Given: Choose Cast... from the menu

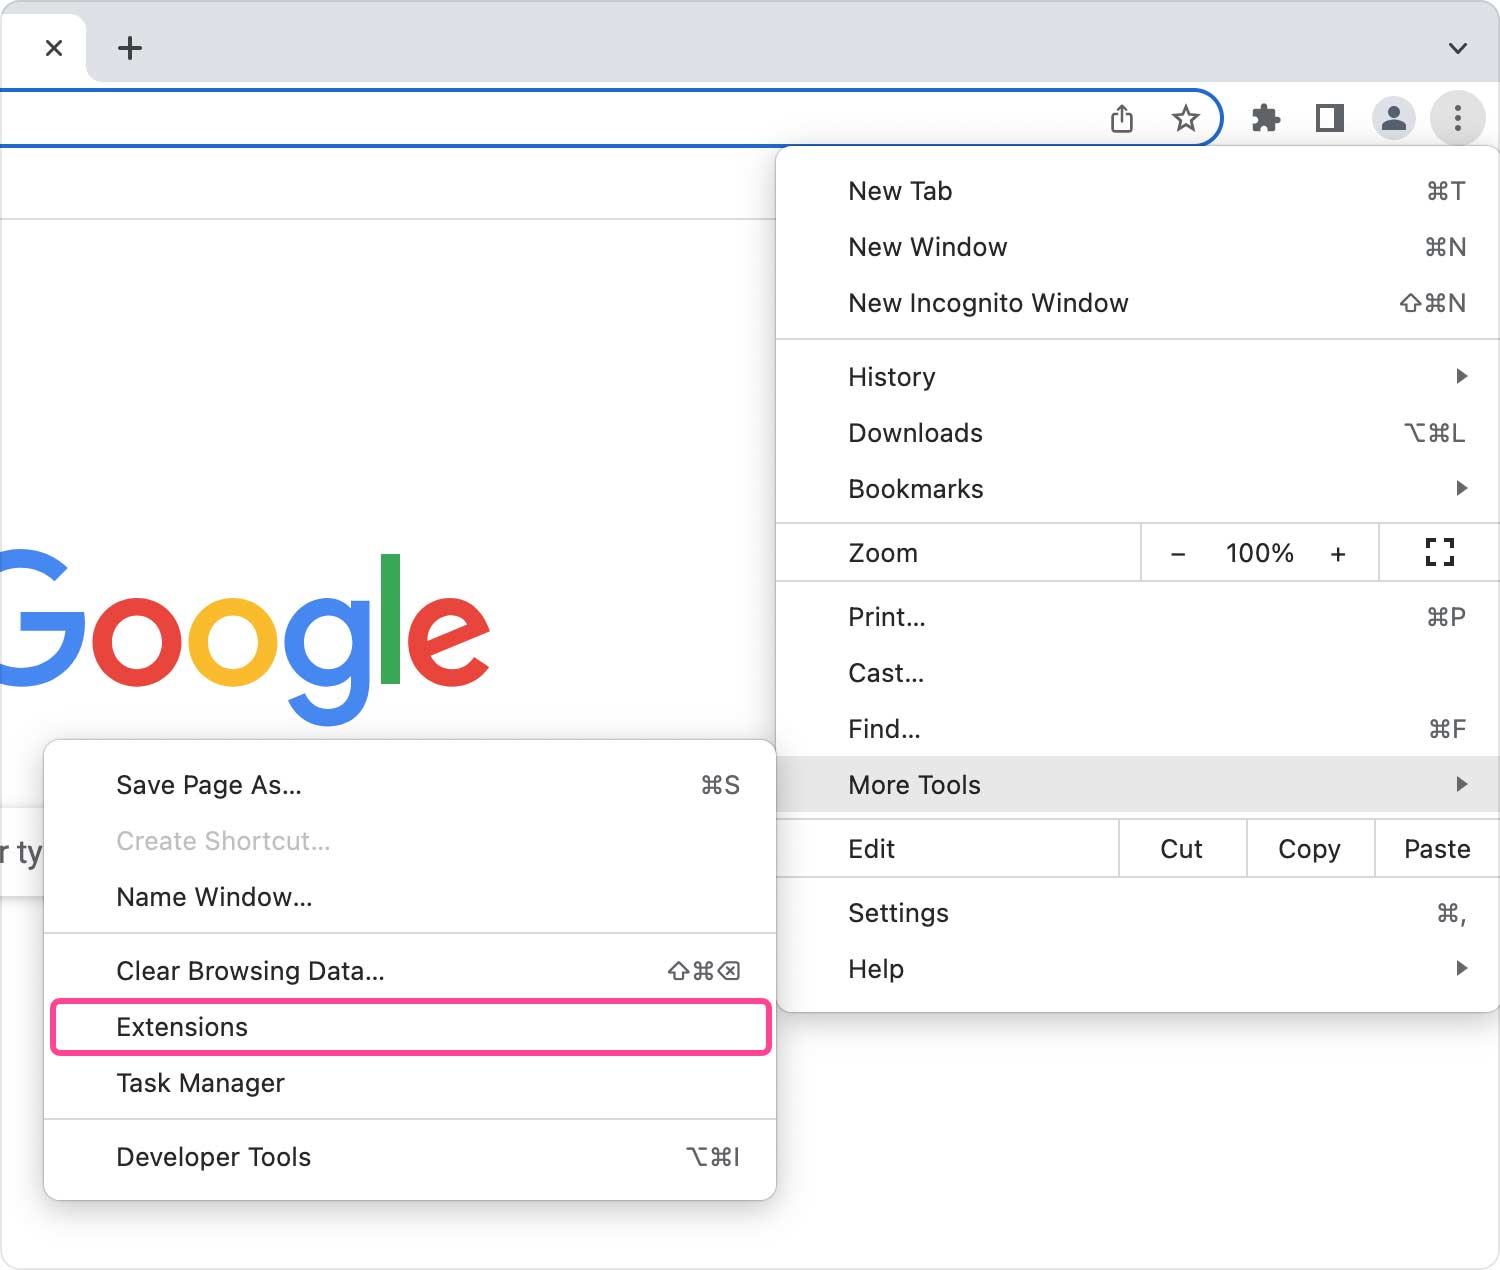Looking at the screenshot, I should tap(1137, 673).
